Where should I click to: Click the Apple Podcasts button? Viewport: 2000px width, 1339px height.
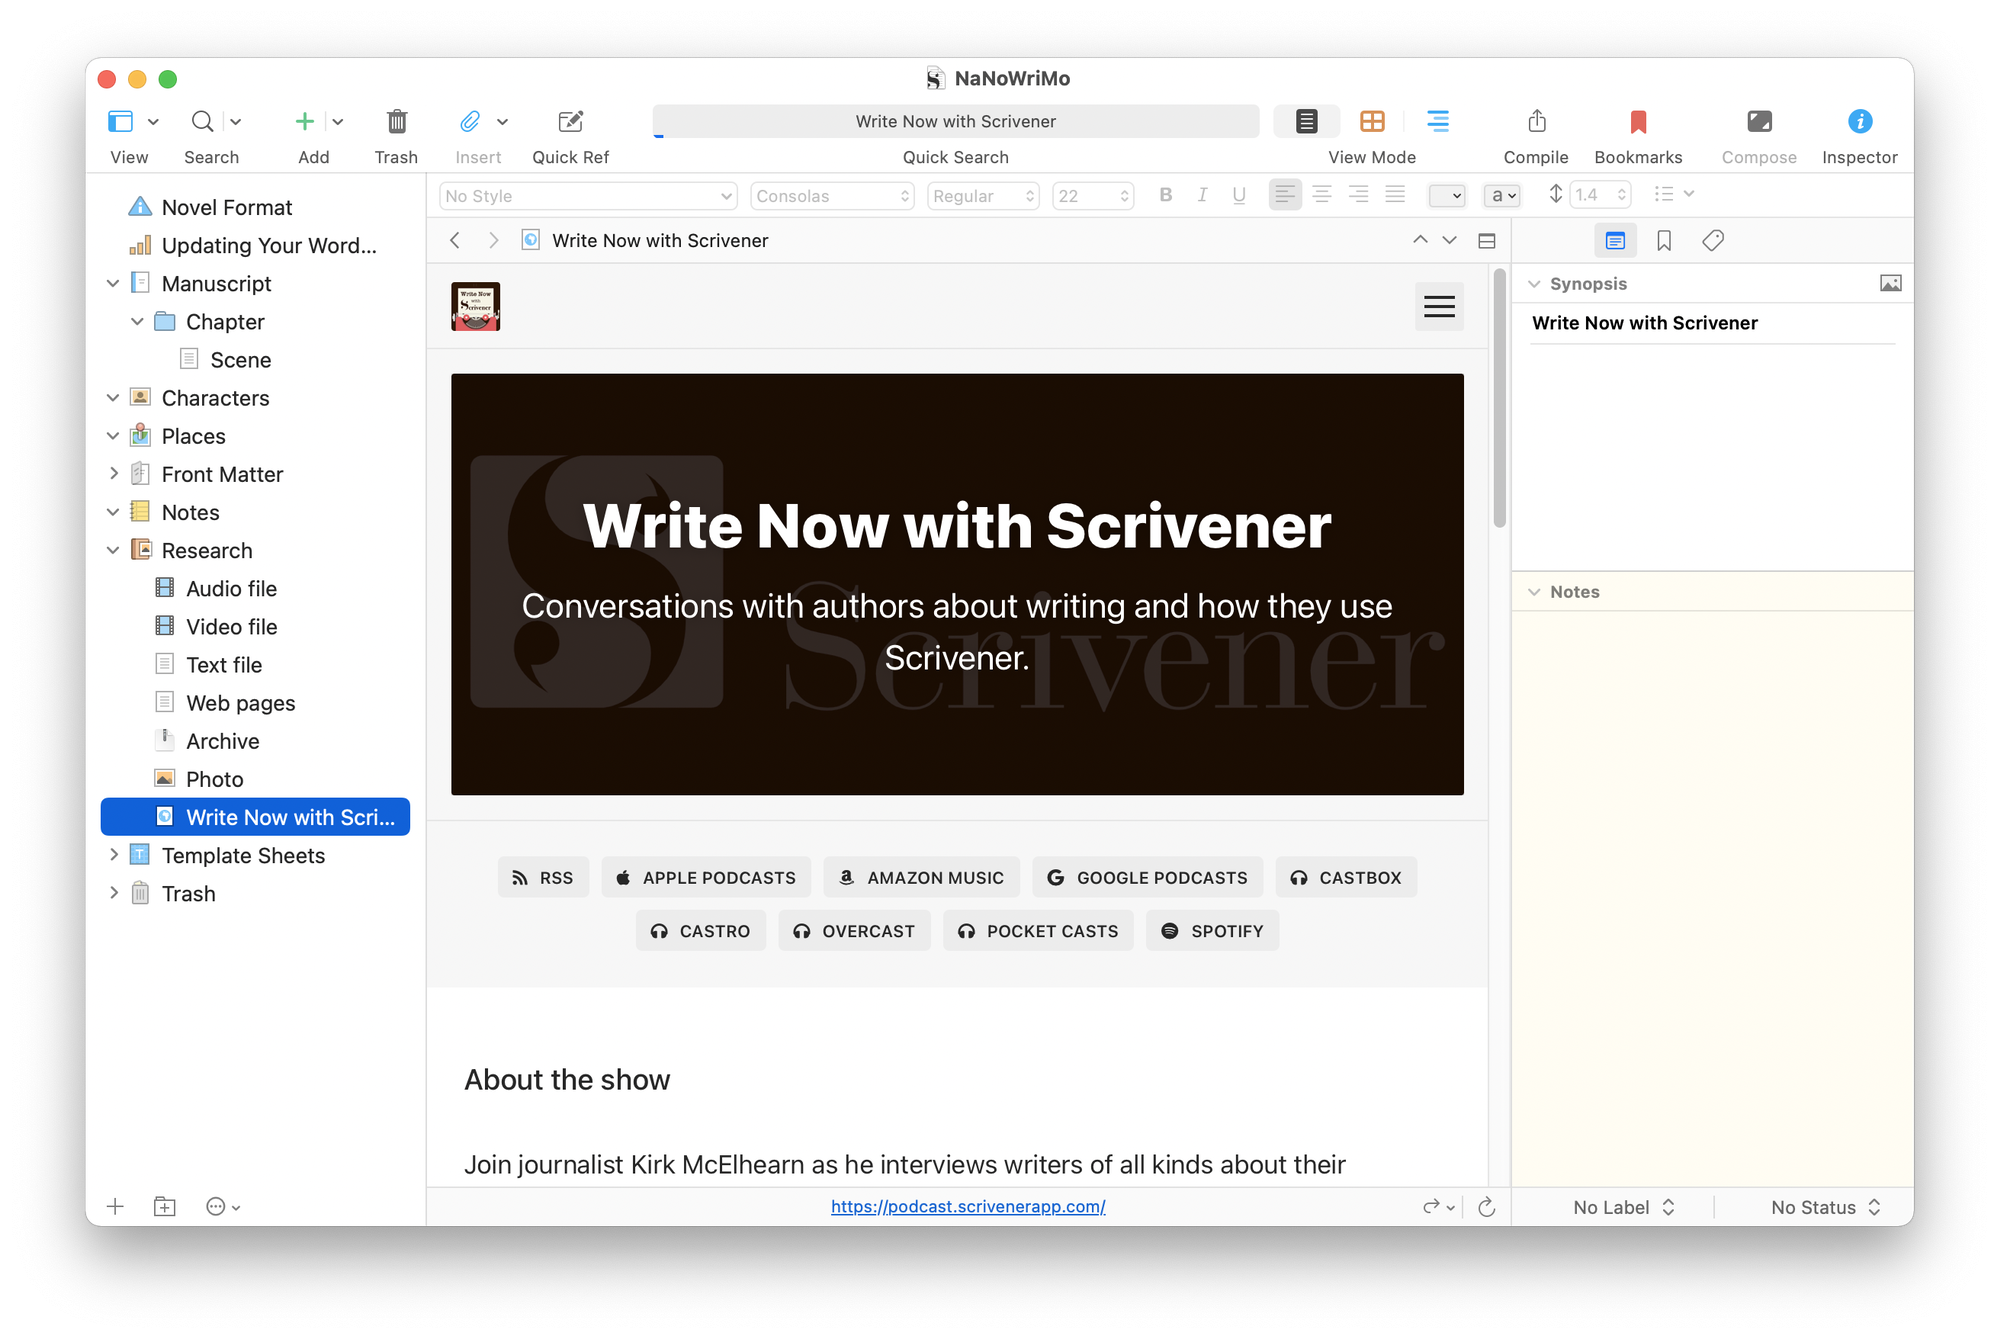pos(706,877)
